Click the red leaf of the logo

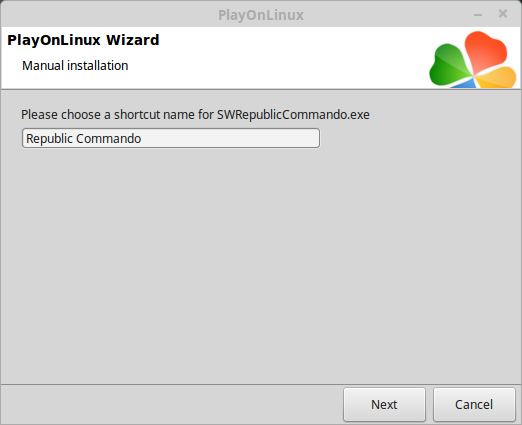point(485,51)
